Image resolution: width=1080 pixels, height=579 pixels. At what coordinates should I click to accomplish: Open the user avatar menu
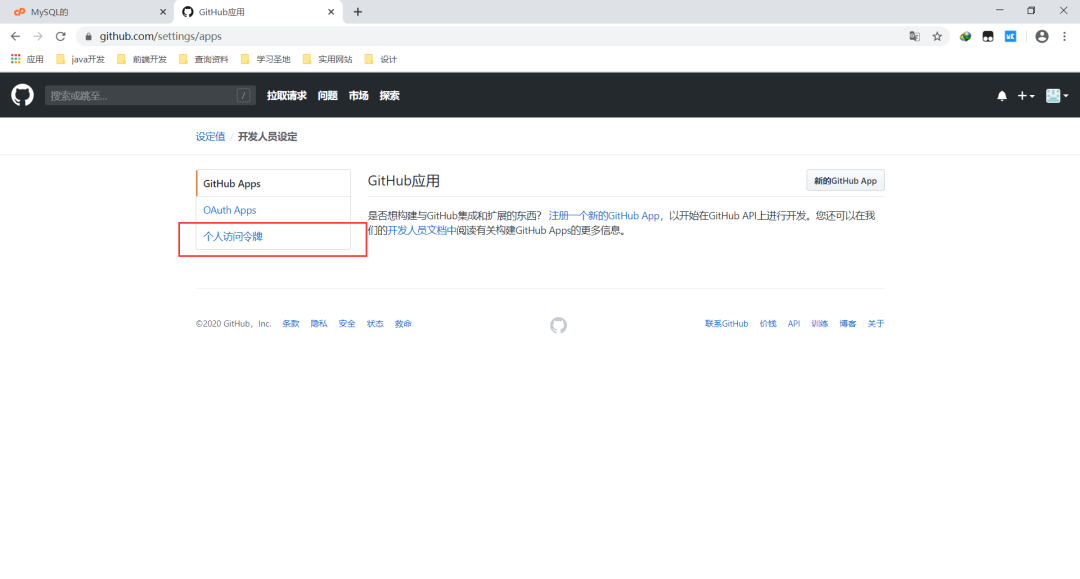click(1057, 96)
